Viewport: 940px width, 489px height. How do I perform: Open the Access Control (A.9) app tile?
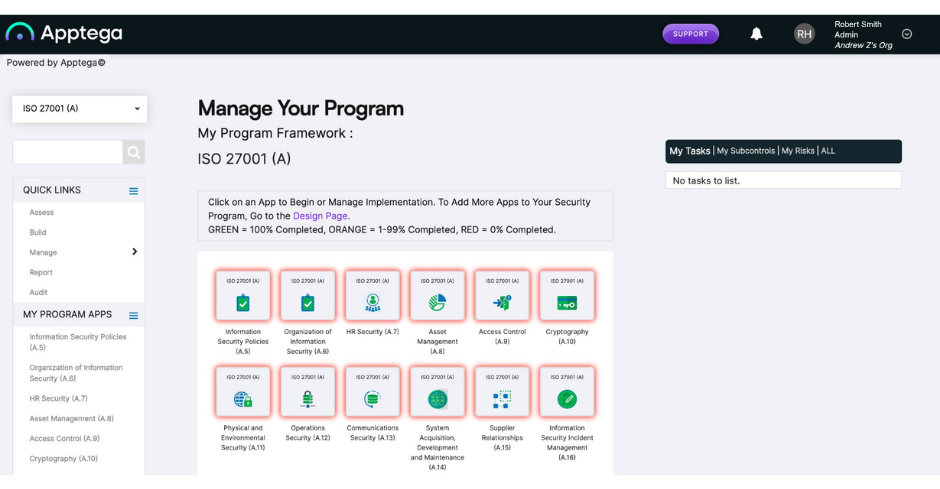click(x=502, y=295)
